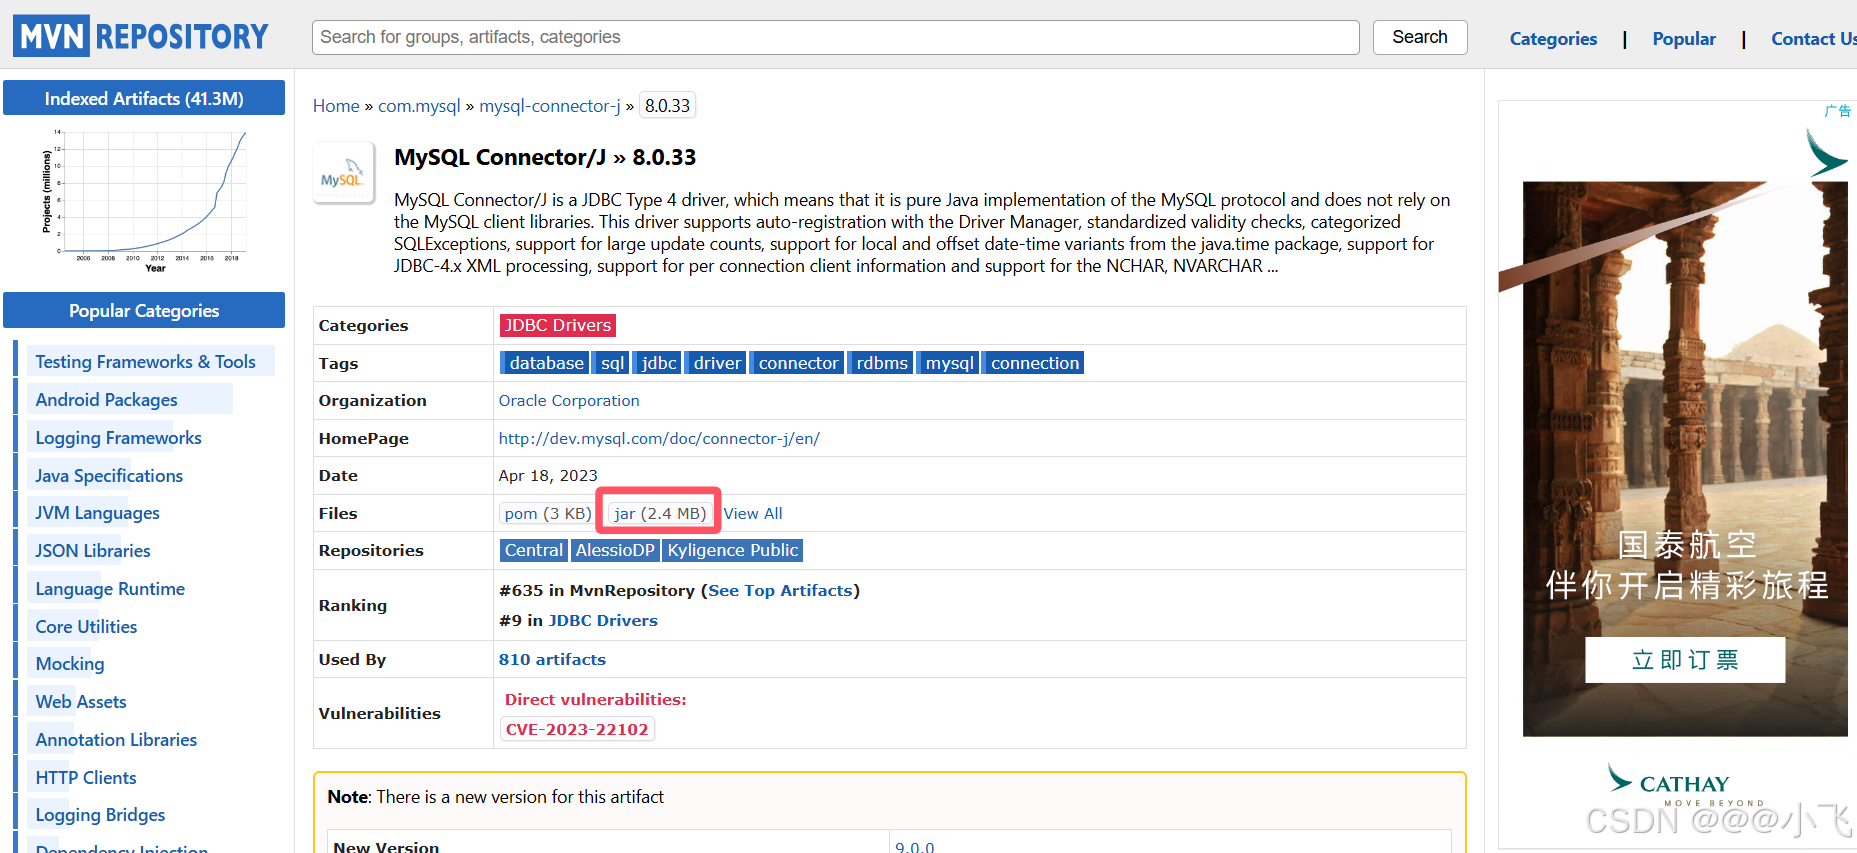
Task: Select the mysql tag
Action: (x=949, y=363)
